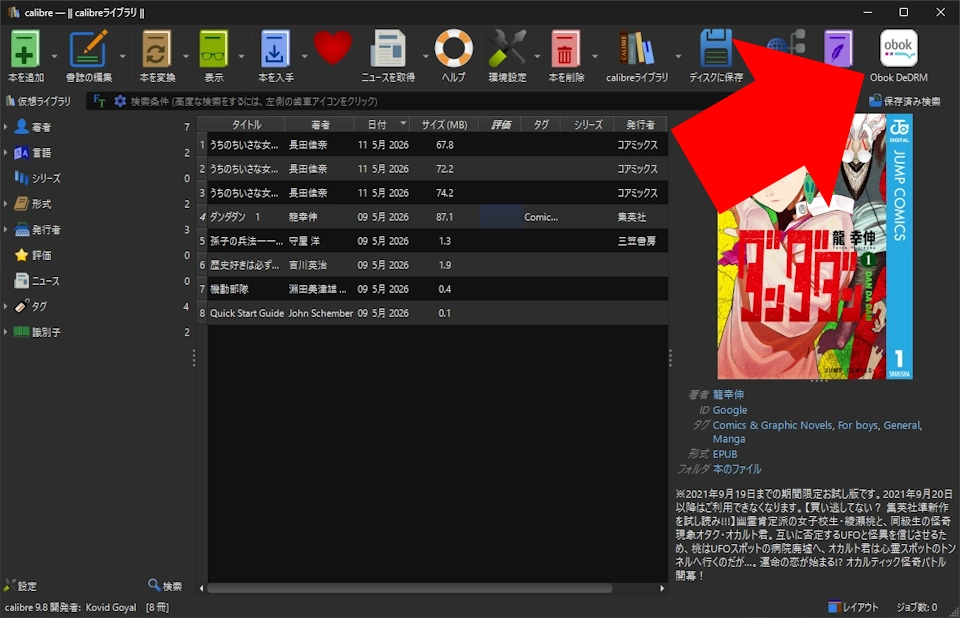Expand the Publisher (発行者) tree node
960x618 pixels.
6,229
